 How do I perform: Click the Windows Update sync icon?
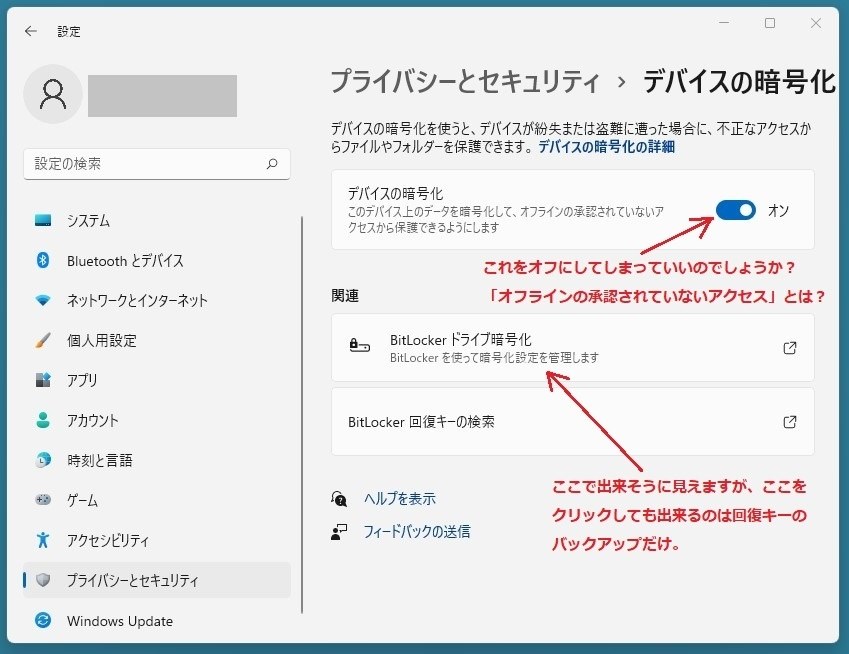click(x=43, y=620)
